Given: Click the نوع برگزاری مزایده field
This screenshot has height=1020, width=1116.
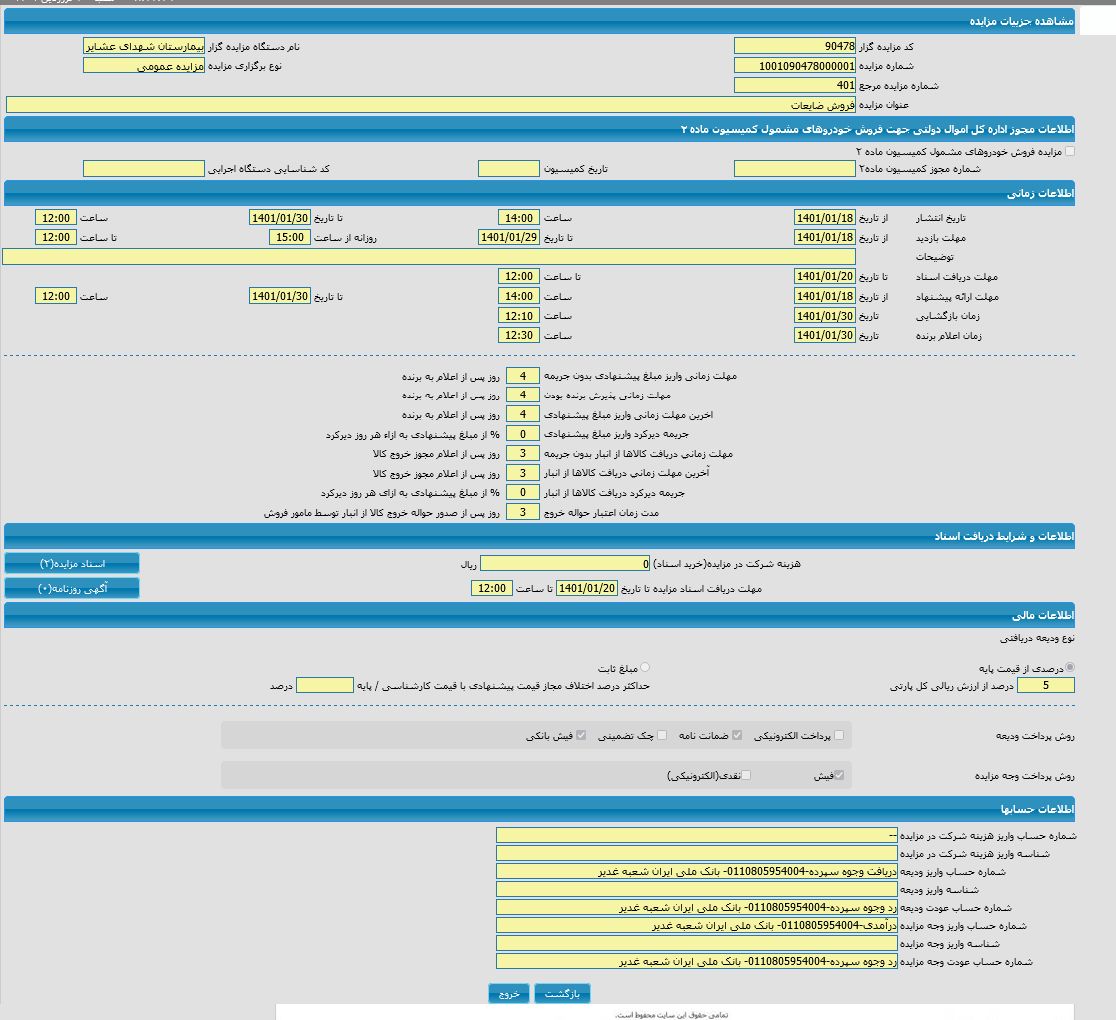Looking at the screenshot, I should pos(143,66).
